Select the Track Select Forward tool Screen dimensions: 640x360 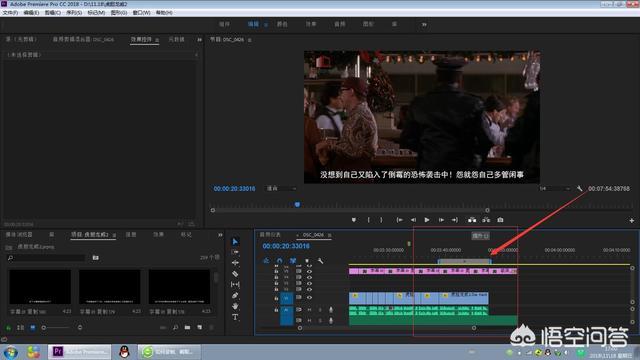pos(235,252)
